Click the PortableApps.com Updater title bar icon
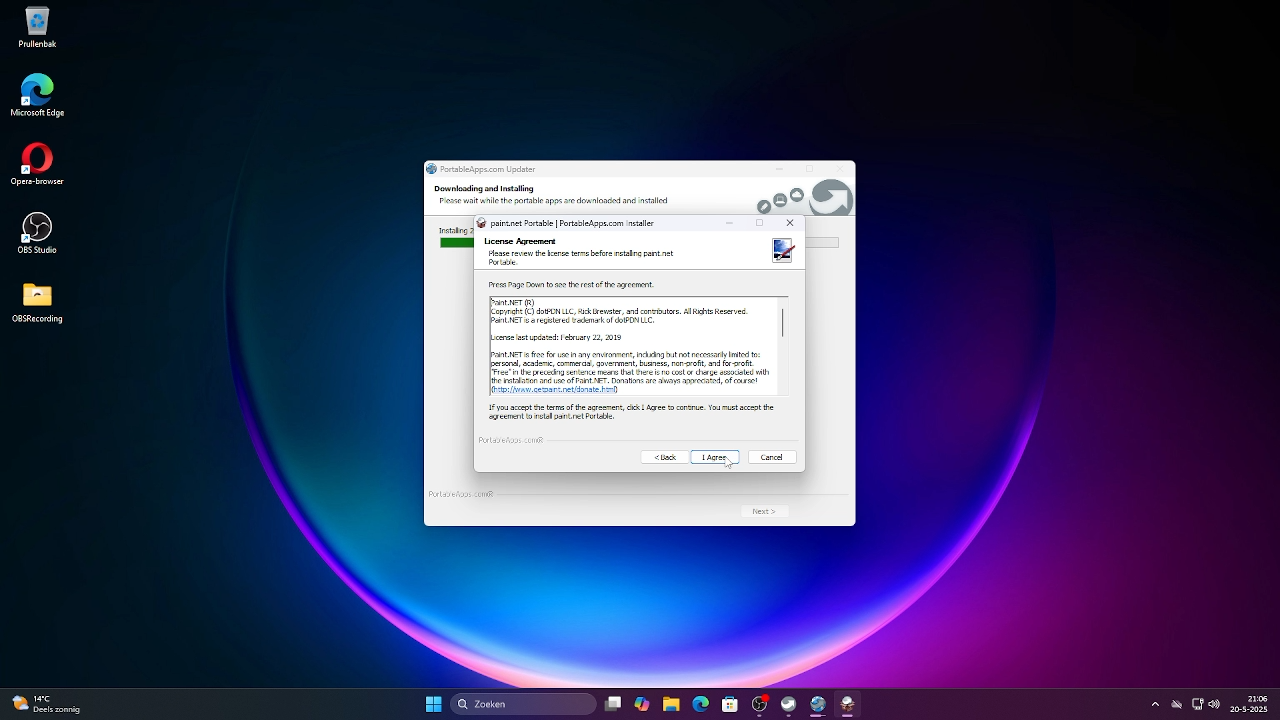This screenshot has width=1280, height=720. pos(432,169)
